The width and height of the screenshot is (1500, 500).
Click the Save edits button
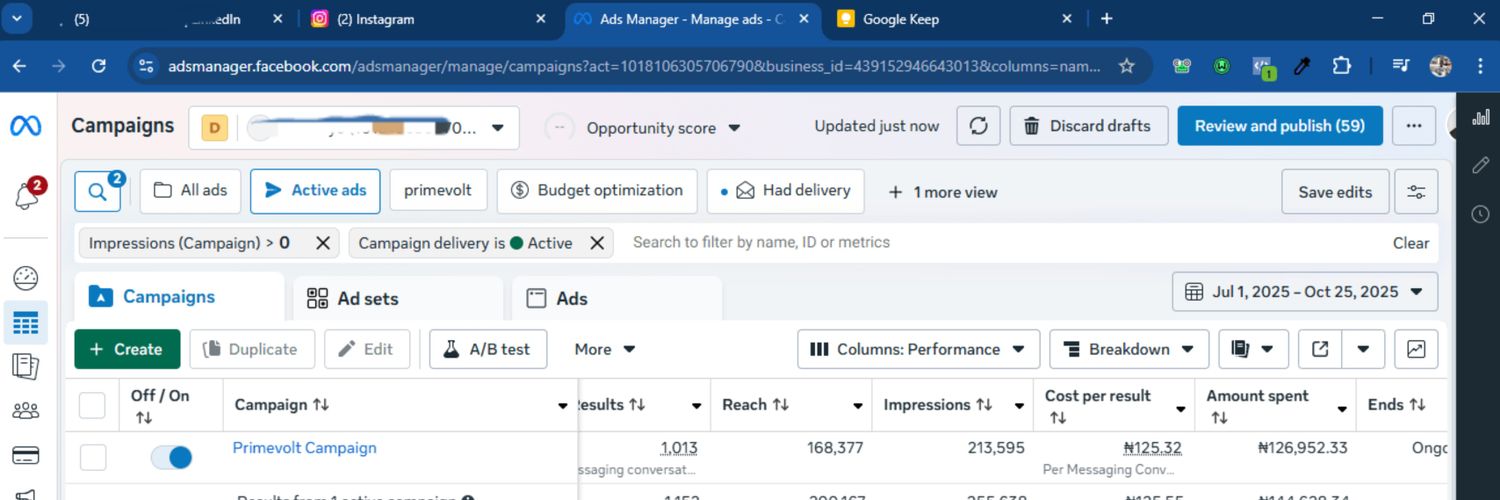click(1335, 192)
